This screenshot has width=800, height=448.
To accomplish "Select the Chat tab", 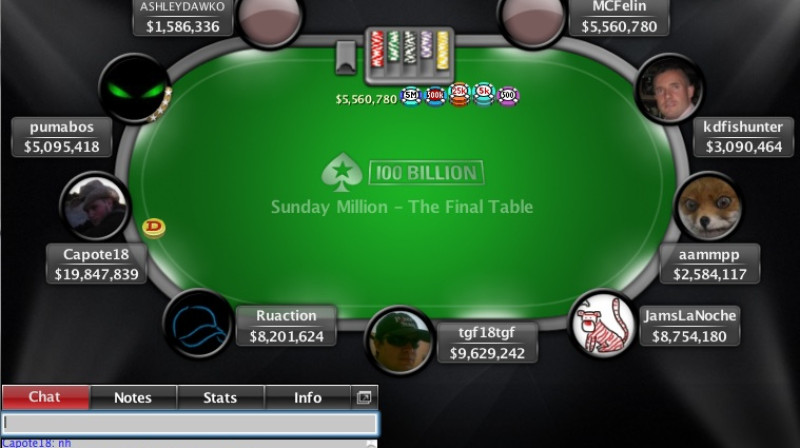I will [45, 397].
